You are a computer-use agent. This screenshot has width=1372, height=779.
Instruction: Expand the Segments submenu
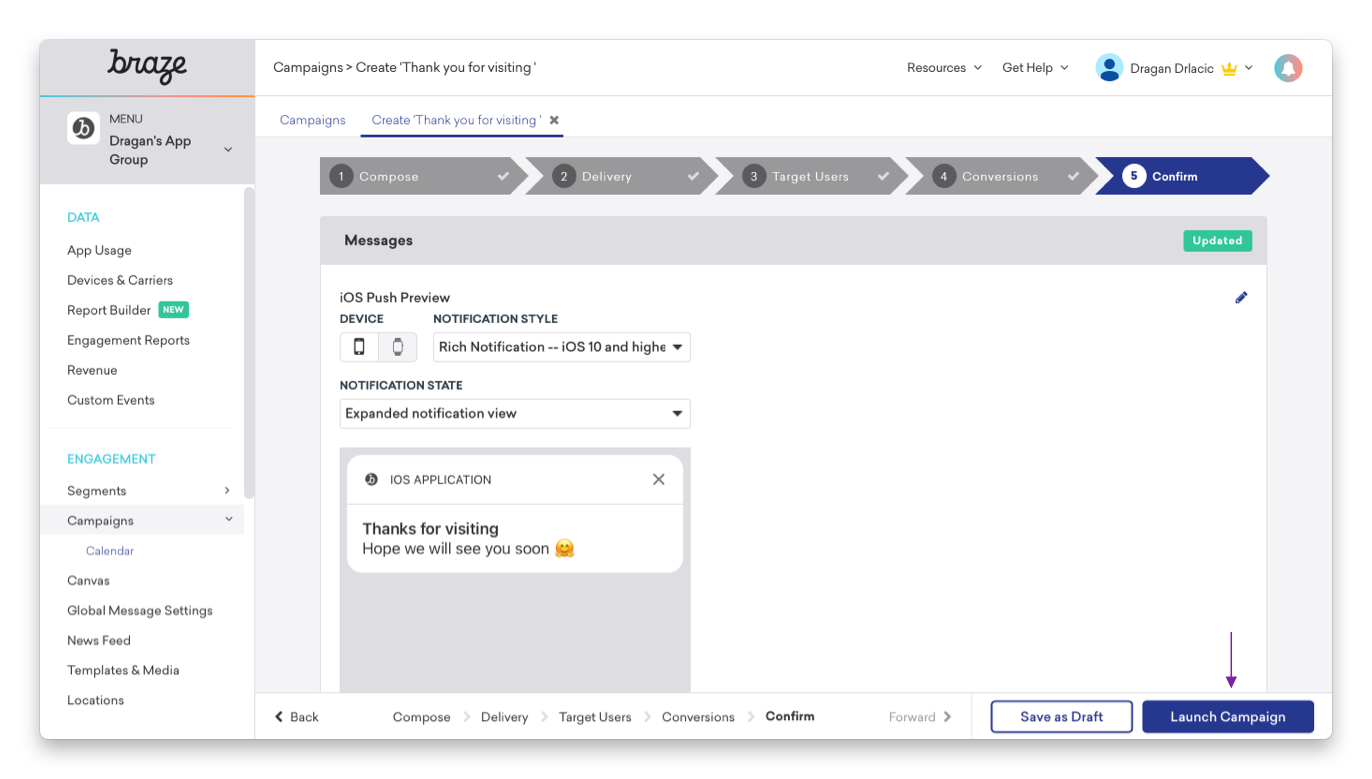pos(227,491)
